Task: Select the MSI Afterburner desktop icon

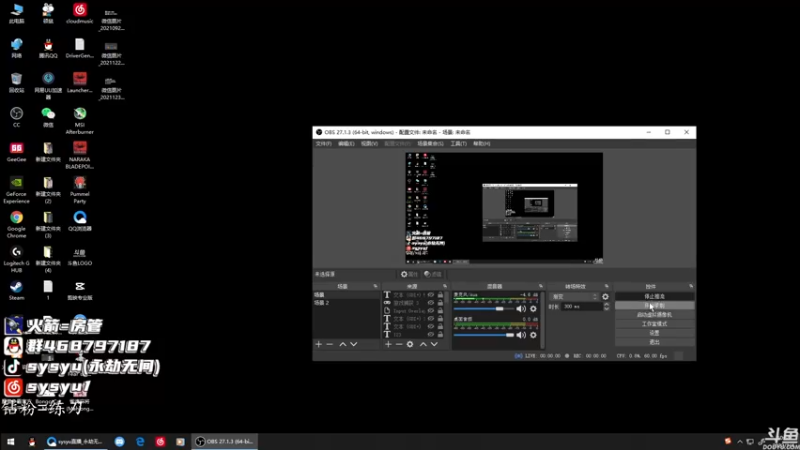Action: 80,120
